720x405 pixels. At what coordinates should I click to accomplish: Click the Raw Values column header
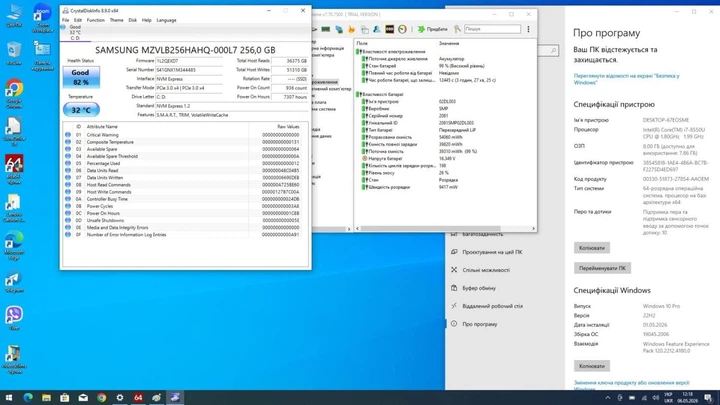[288, 127]
